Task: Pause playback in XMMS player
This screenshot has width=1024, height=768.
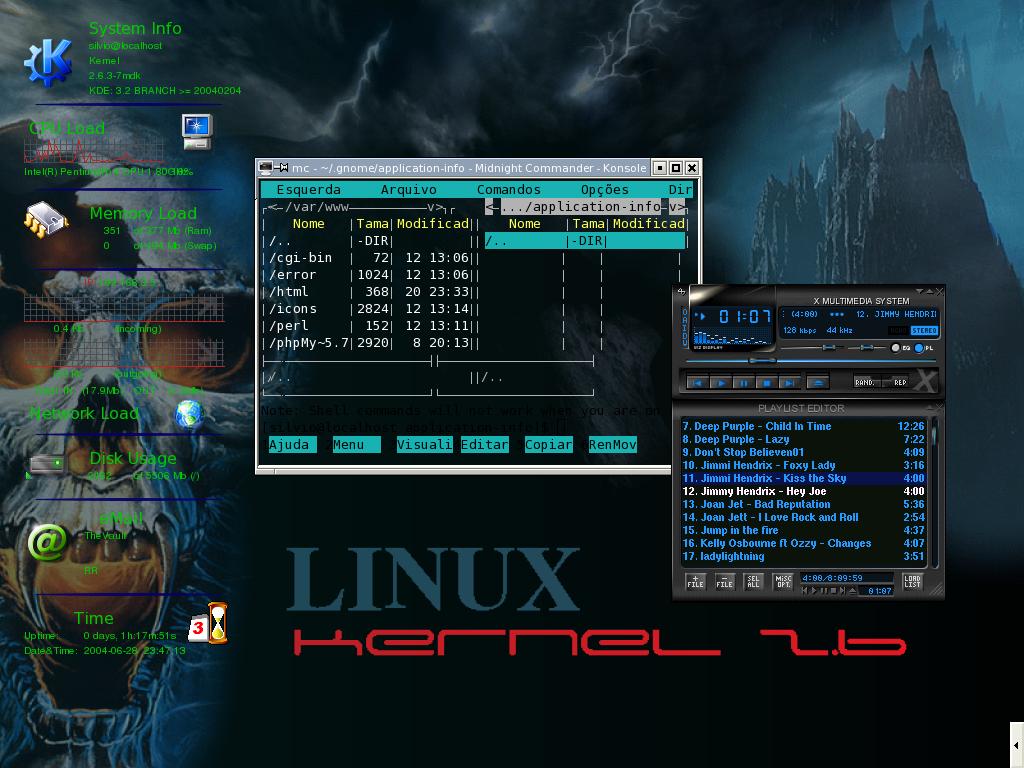Action: pyautogui.click(x=743, y=383)
